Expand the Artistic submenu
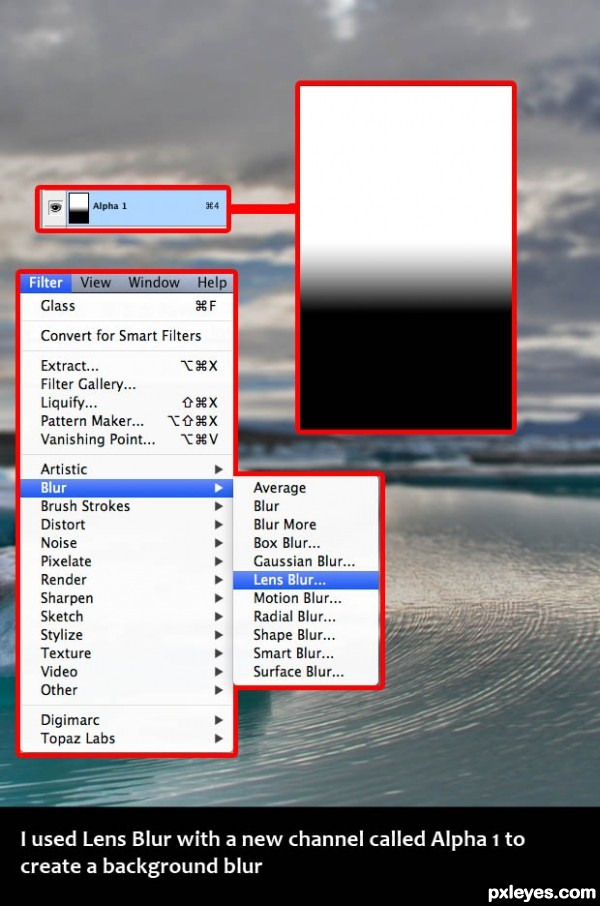The height and width of the screenshot is (906, 600). pos(127,469)
